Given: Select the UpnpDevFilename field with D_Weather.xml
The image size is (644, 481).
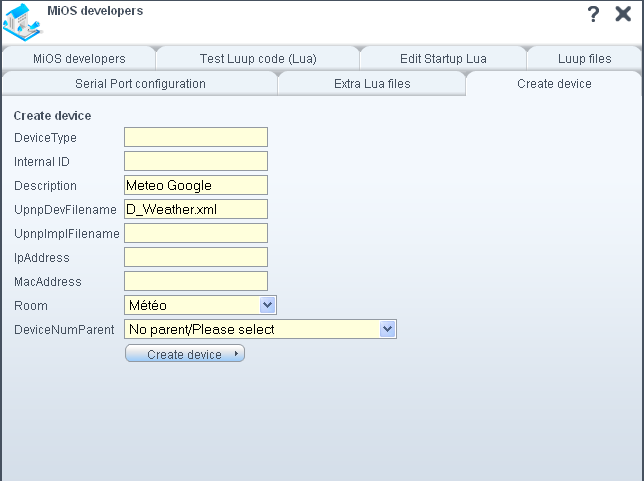Looking at the screenshot, I should [x=196, y=209].
